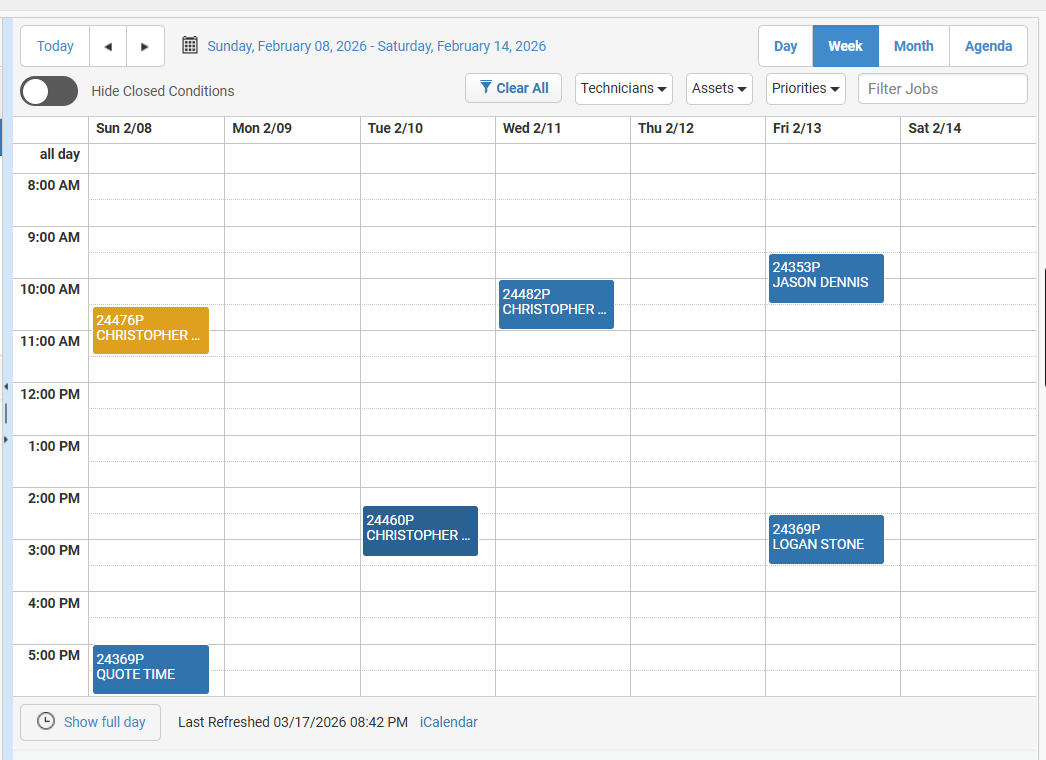
Task: Switch to the Month view
Action: [x=913, y=46]
